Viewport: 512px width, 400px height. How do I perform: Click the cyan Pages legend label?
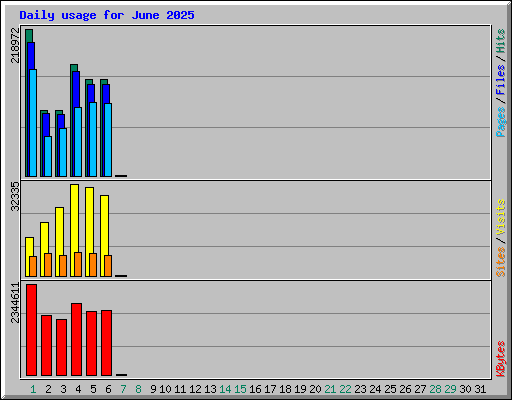point(501,122)
